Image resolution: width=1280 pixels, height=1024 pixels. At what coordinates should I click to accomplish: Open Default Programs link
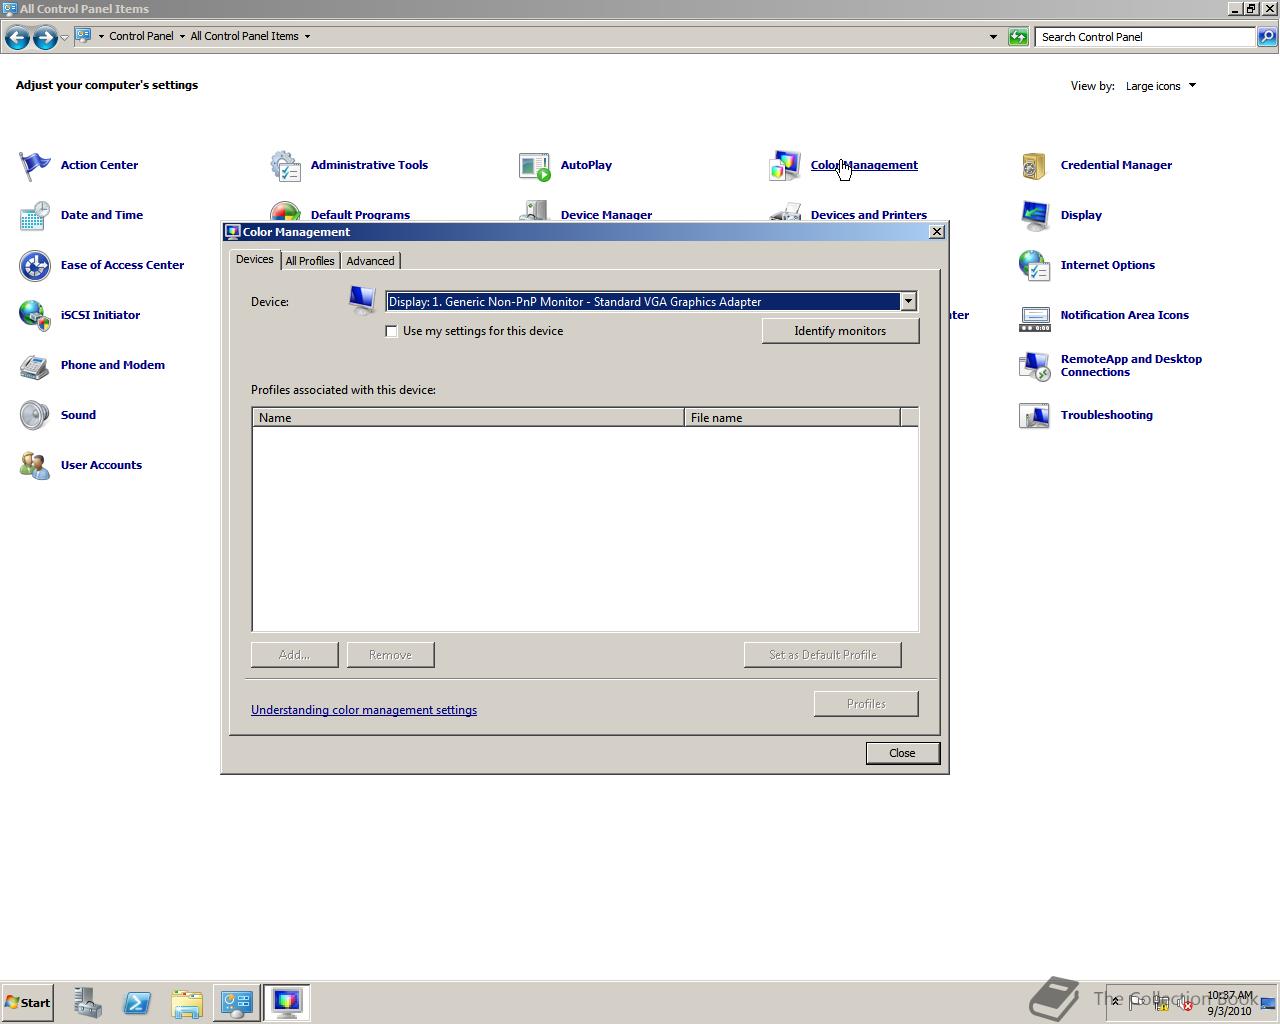point(360,215)
